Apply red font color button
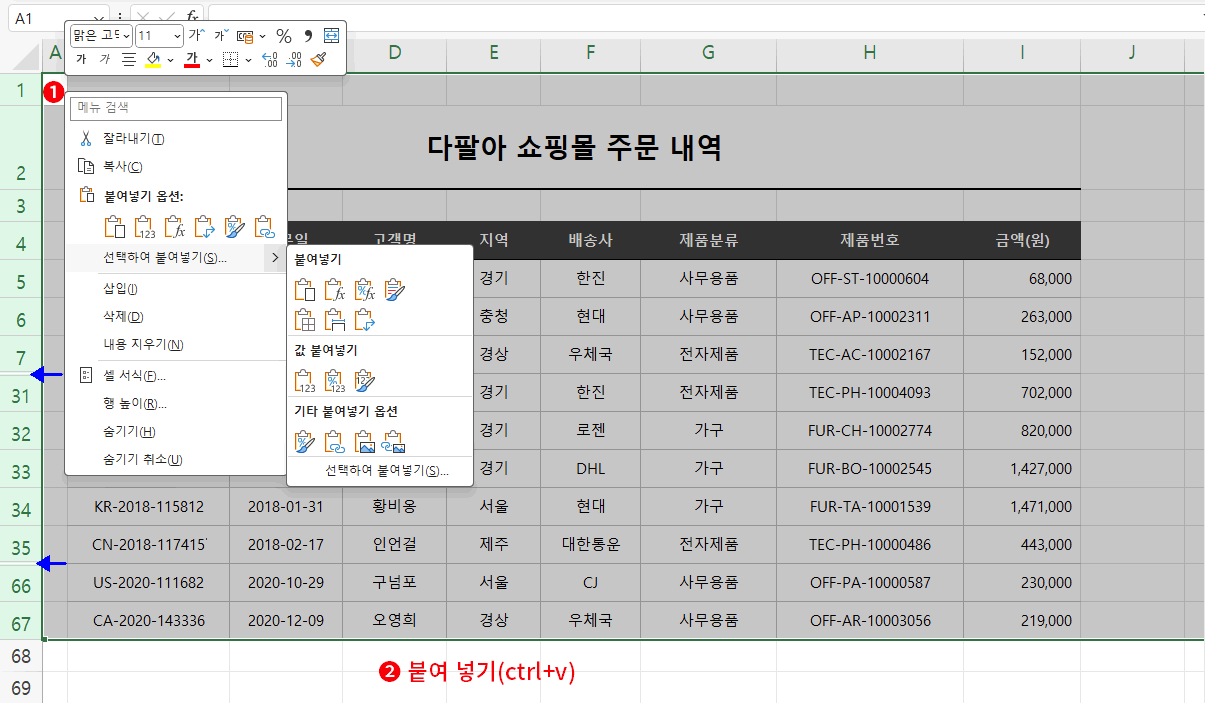 coord(192,60)
